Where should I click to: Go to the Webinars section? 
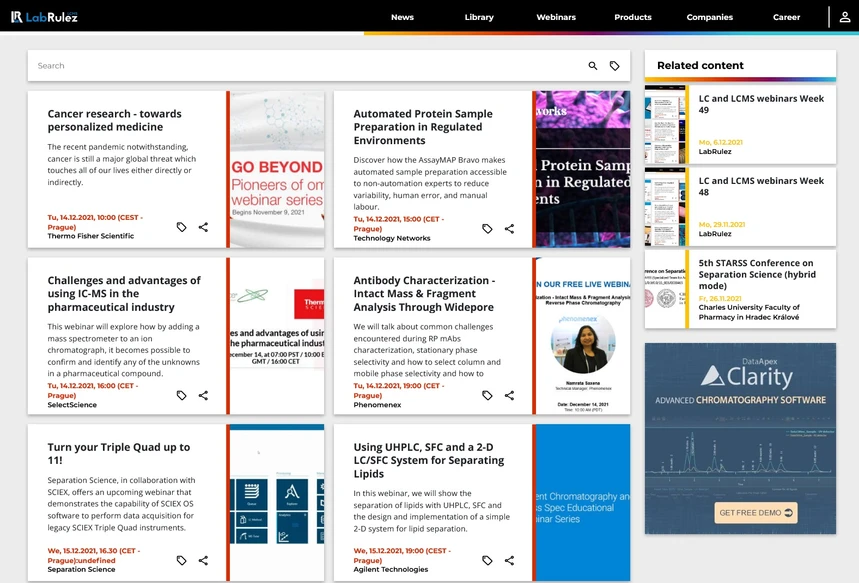tap(556, 17)
